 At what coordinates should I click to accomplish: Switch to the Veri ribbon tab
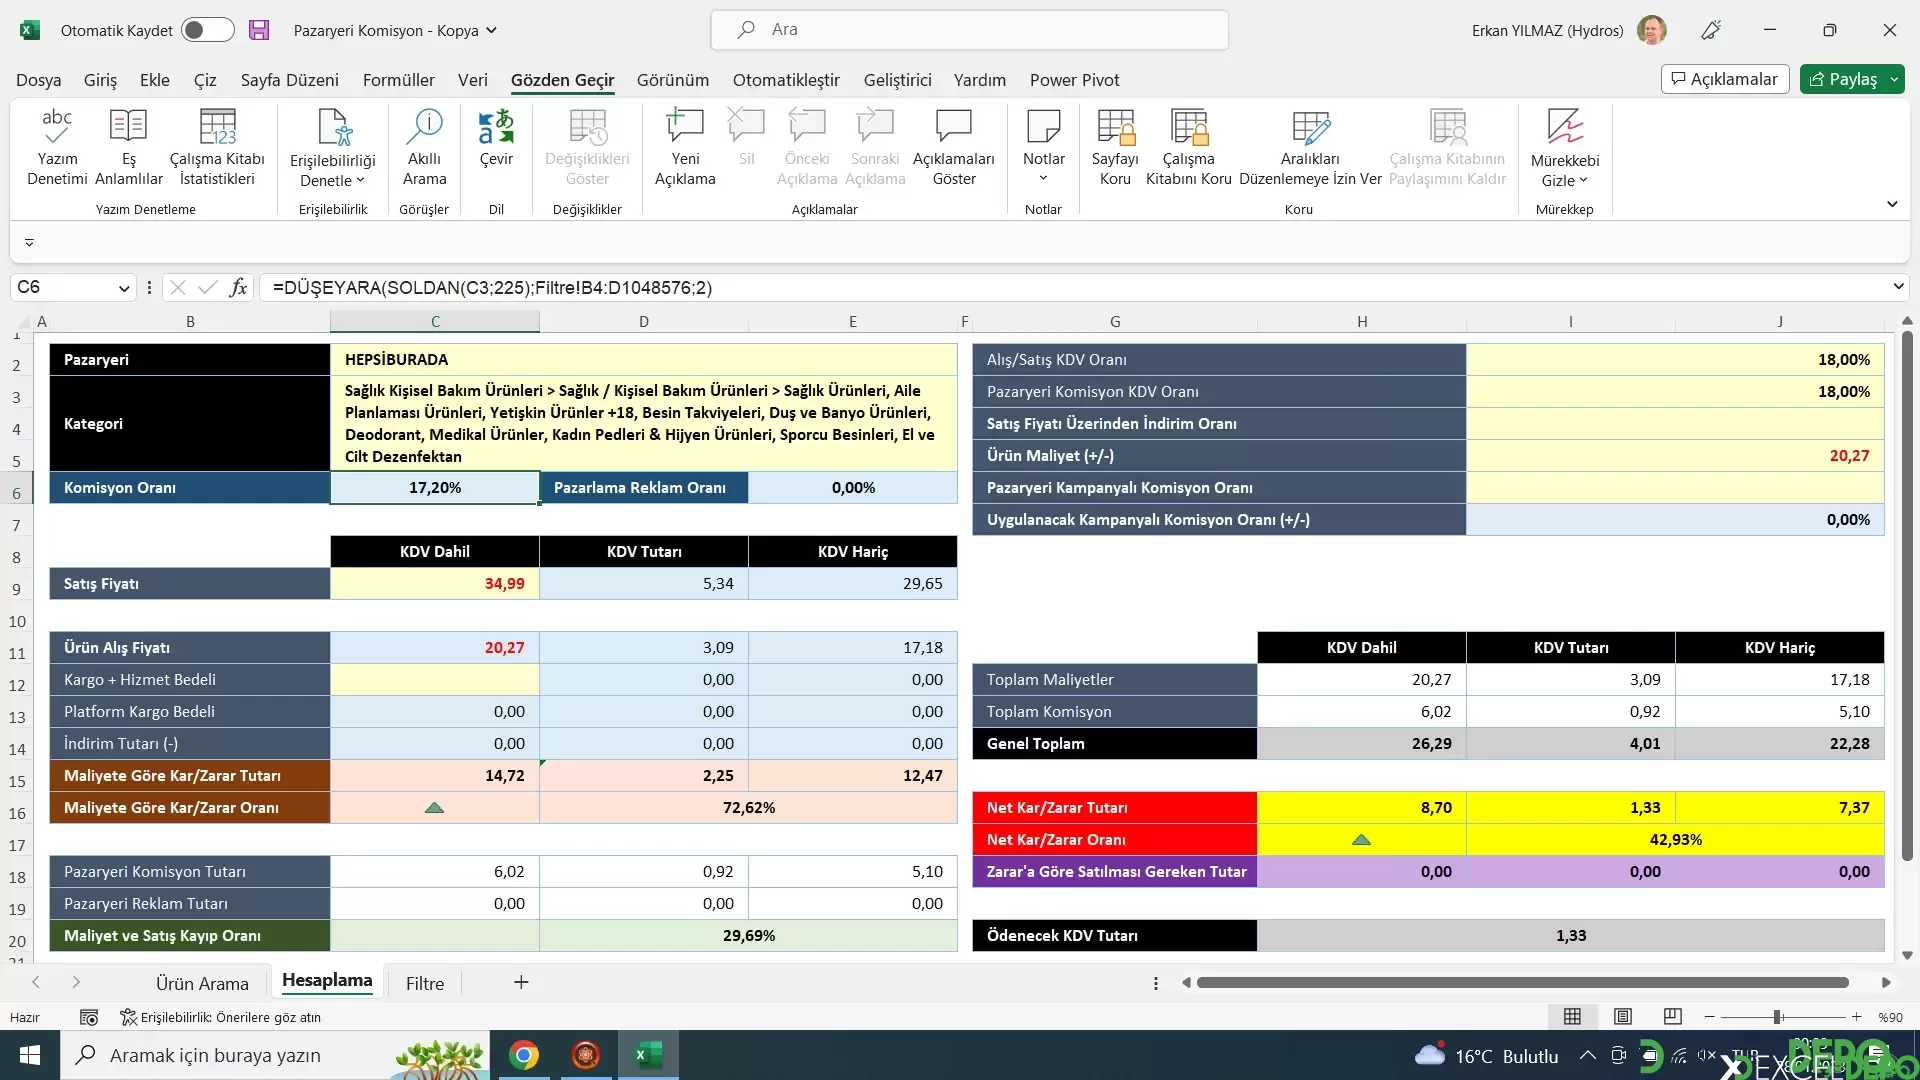(x=473, y=80)
